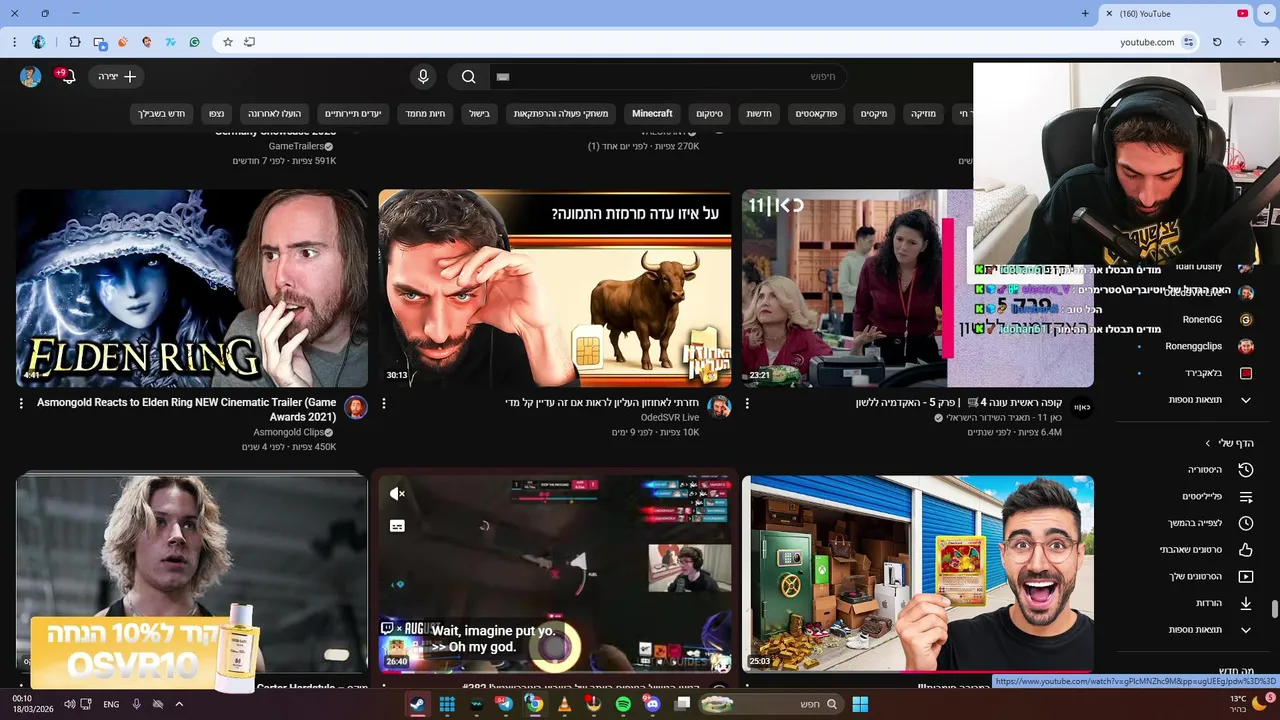Open the RonenGG subscription channel

pos(1217,320)
